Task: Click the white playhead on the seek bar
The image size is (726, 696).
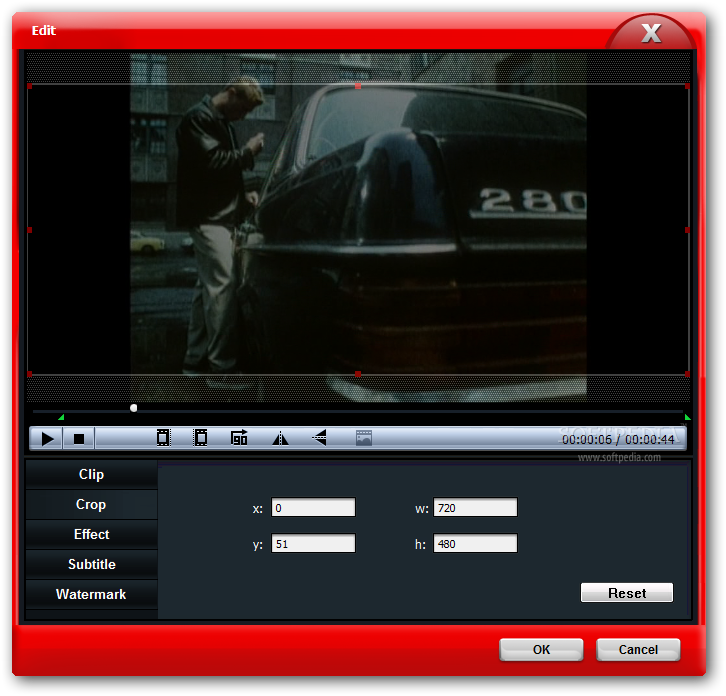Action: [x=134, y=408]
